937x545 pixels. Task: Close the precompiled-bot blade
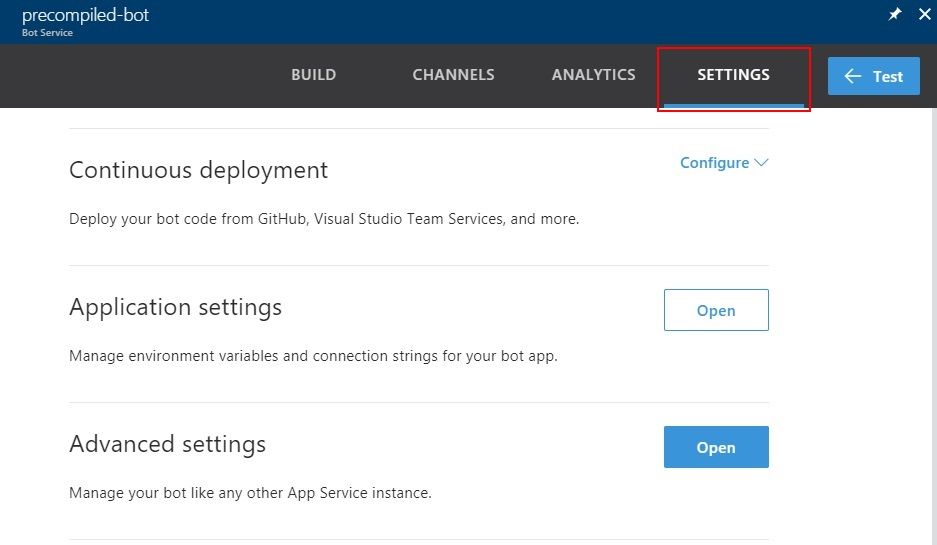tap(924, 15)
